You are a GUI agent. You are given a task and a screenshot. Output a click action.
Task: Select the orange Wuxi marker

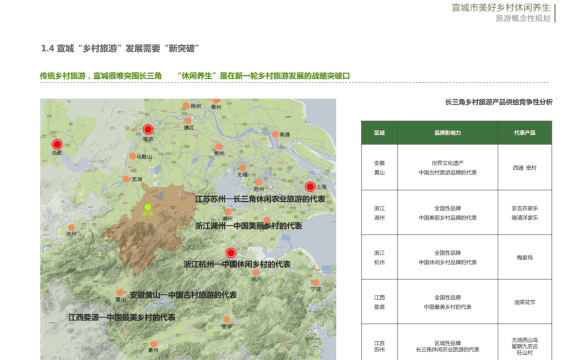coord(242,168)
